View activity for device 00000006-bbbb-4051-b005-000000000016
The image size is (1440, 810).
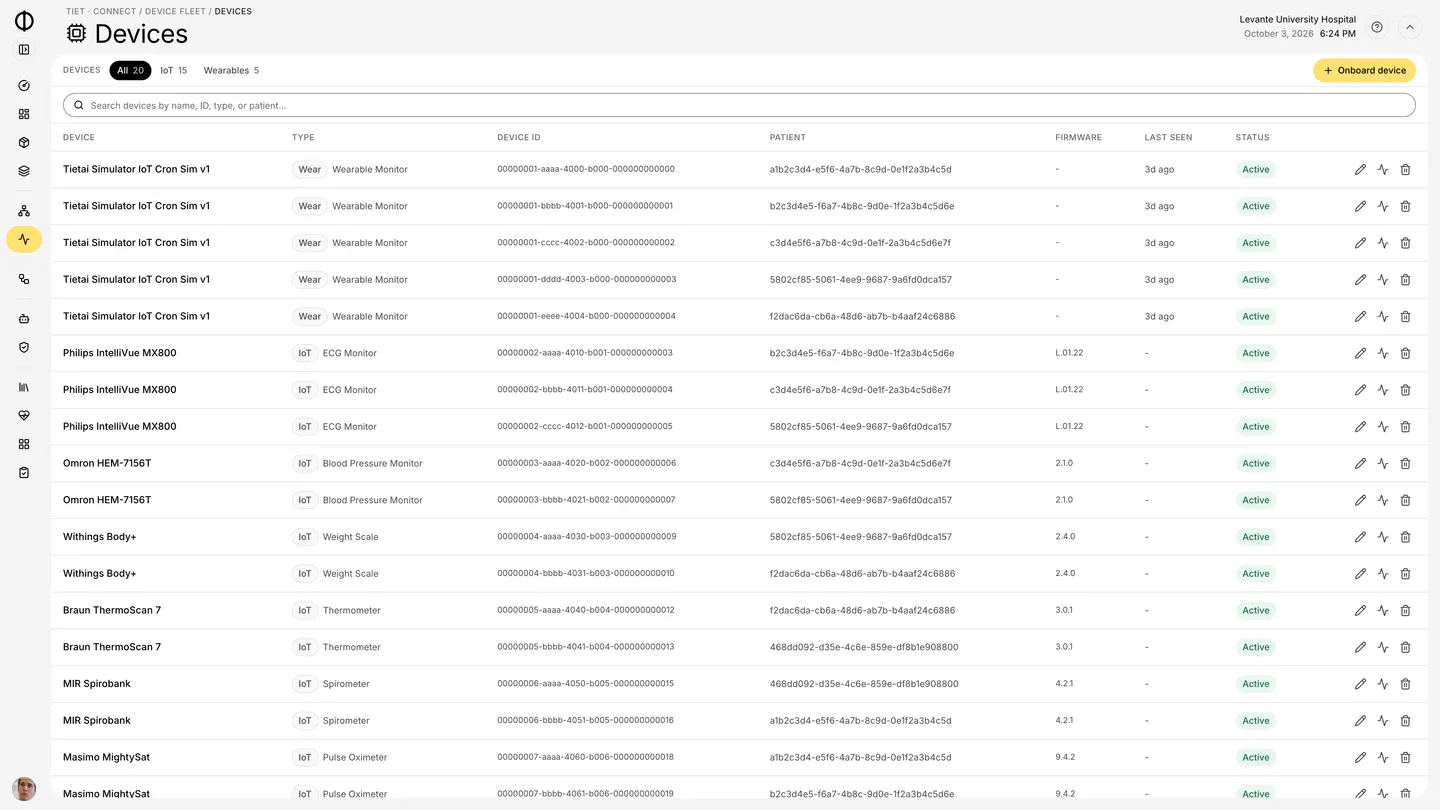pos(1383,720)
